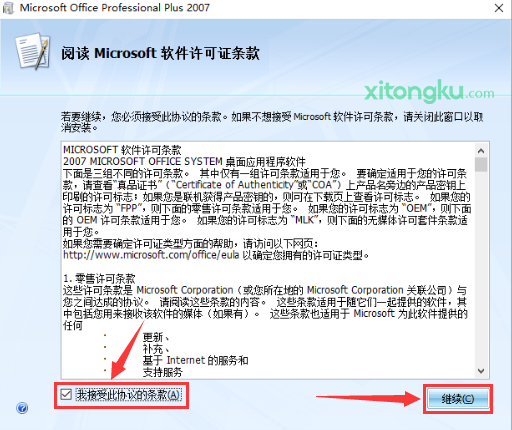Click the scrollbar thumb in license box
512x430 pixels.
[x=481, y=165]
